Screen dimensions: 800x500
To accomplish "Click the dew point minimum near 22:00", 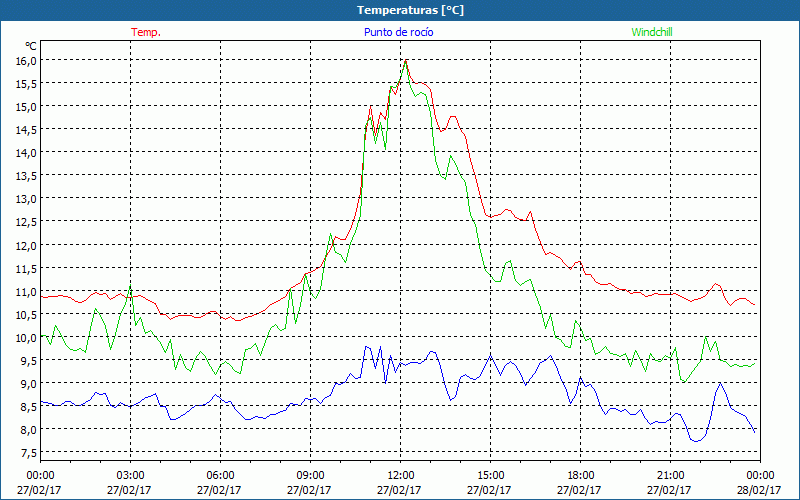I will tap(696, 441).
